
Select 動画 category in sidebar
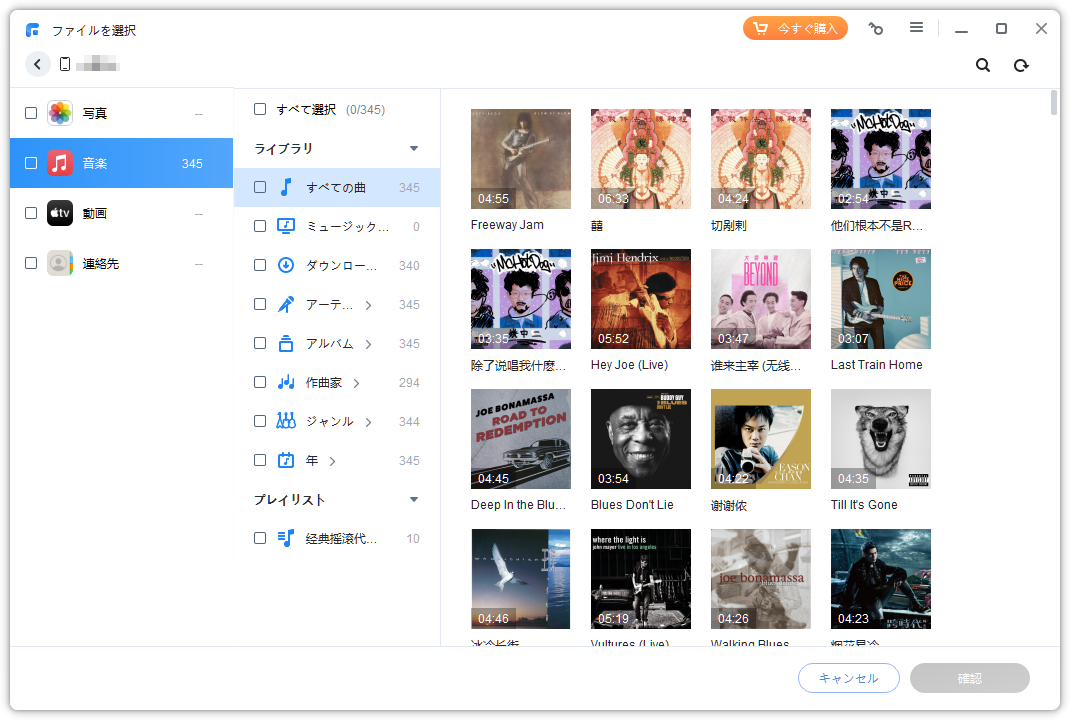(121, 213)
